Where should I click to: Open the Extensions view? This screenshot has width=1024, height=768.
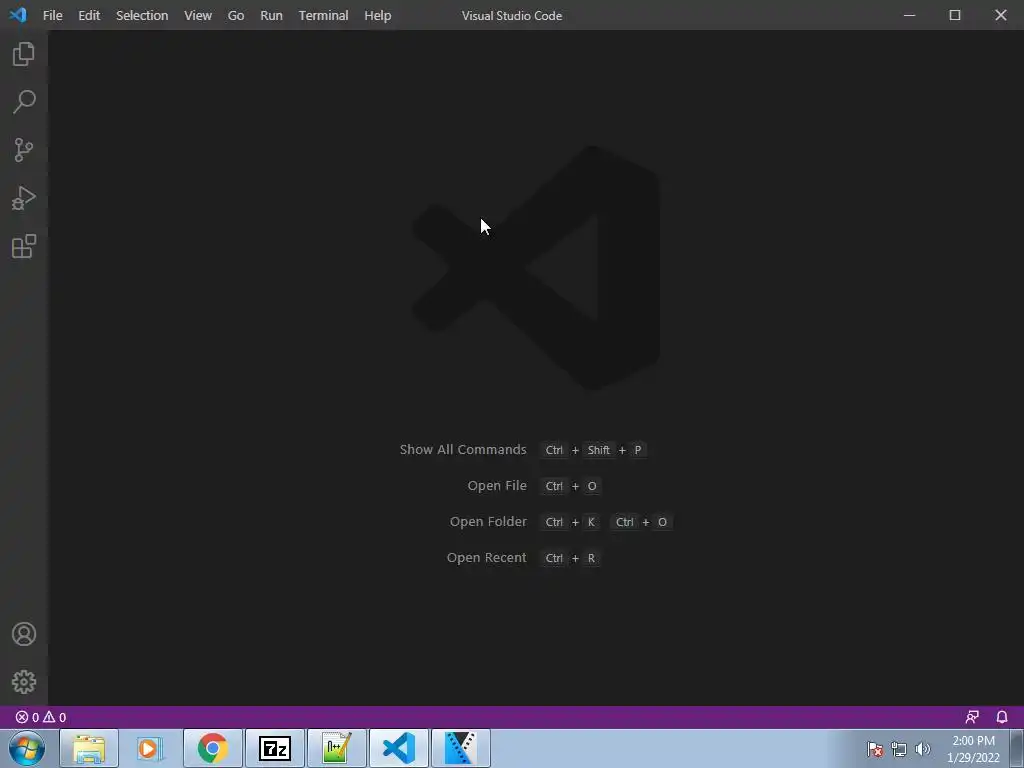[x=24, y=246]
